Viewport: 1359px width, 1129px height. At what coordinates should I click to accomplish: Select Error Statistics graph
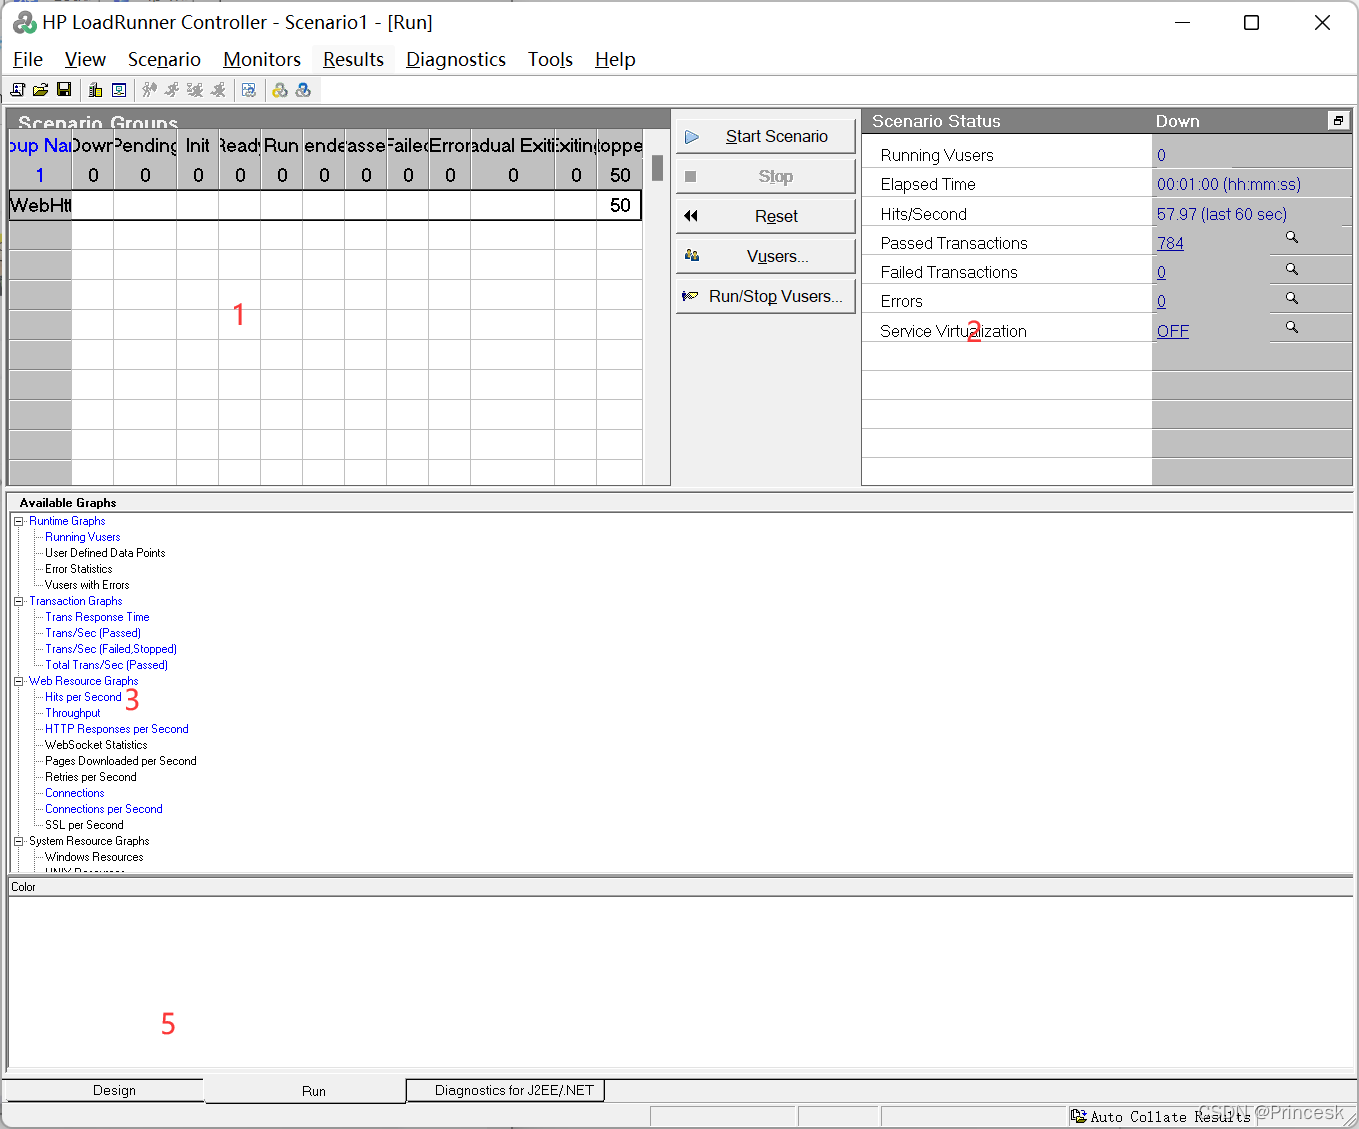point(78,569)
